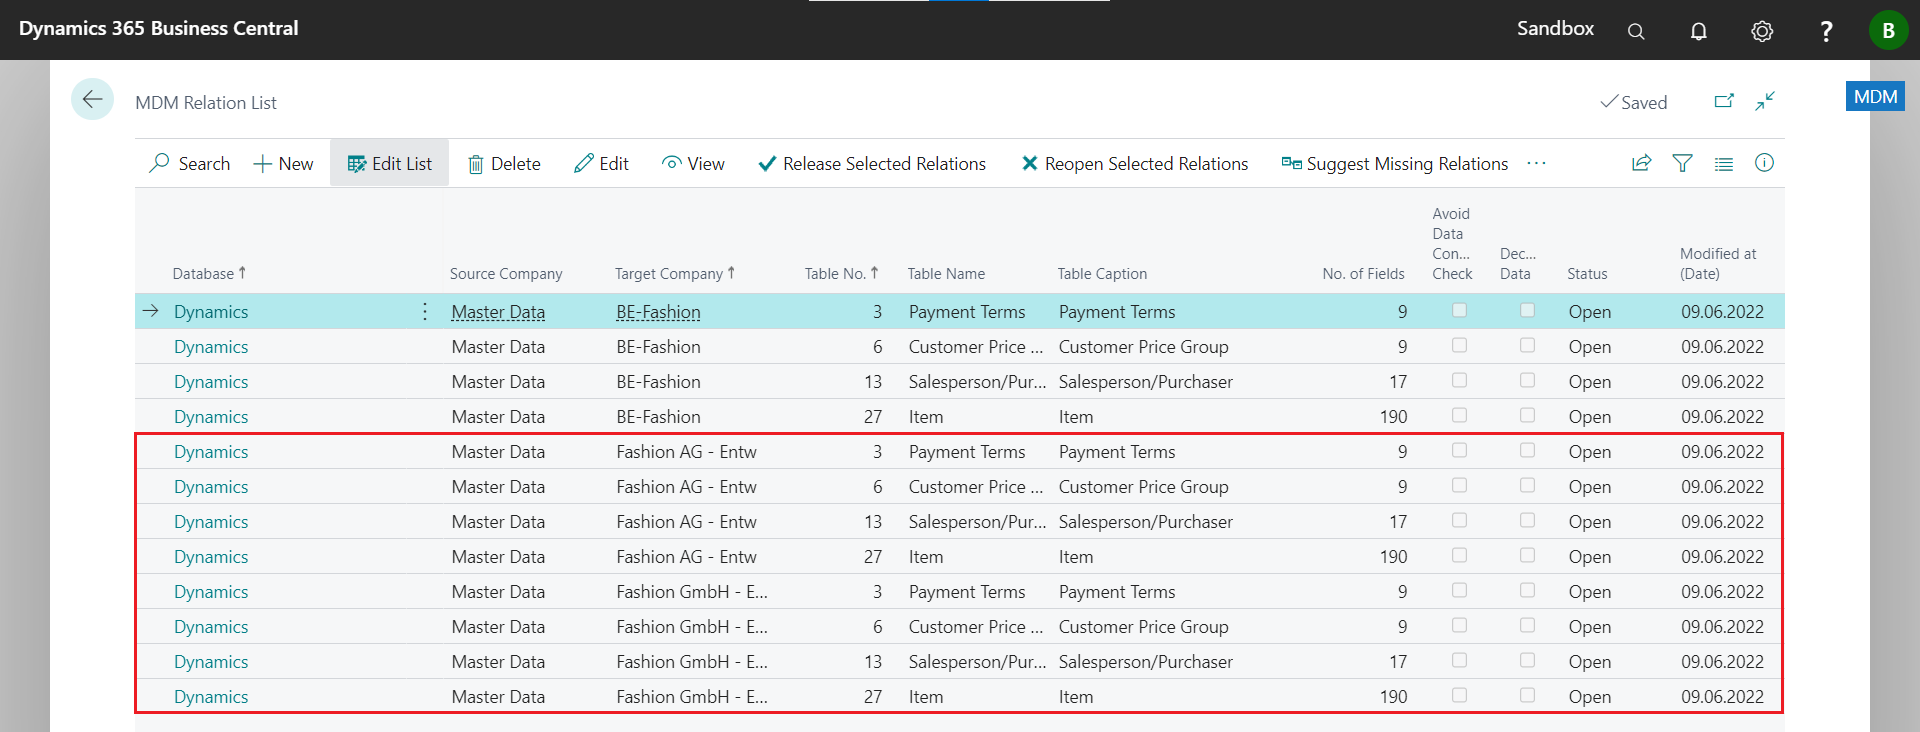Open the Table Name column header menu
The height and width of the screenshot is (732, 1920).
pyautogui.click(x=946, y=274)
